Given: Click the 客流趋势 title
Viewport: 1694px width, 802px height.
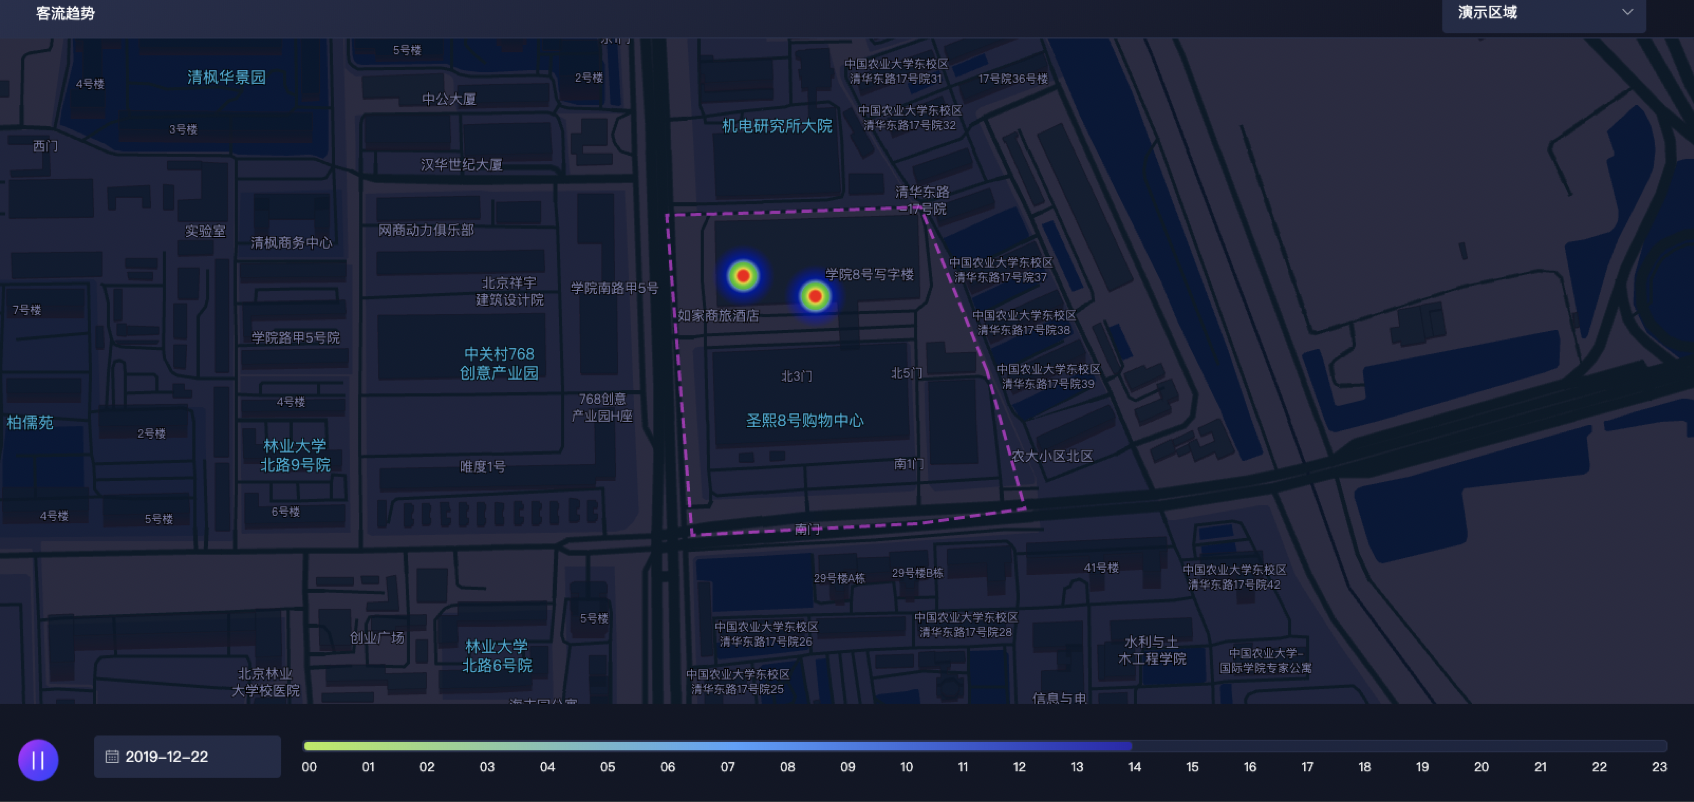Looking at the screenshot, I should click(x=65, y=13).
